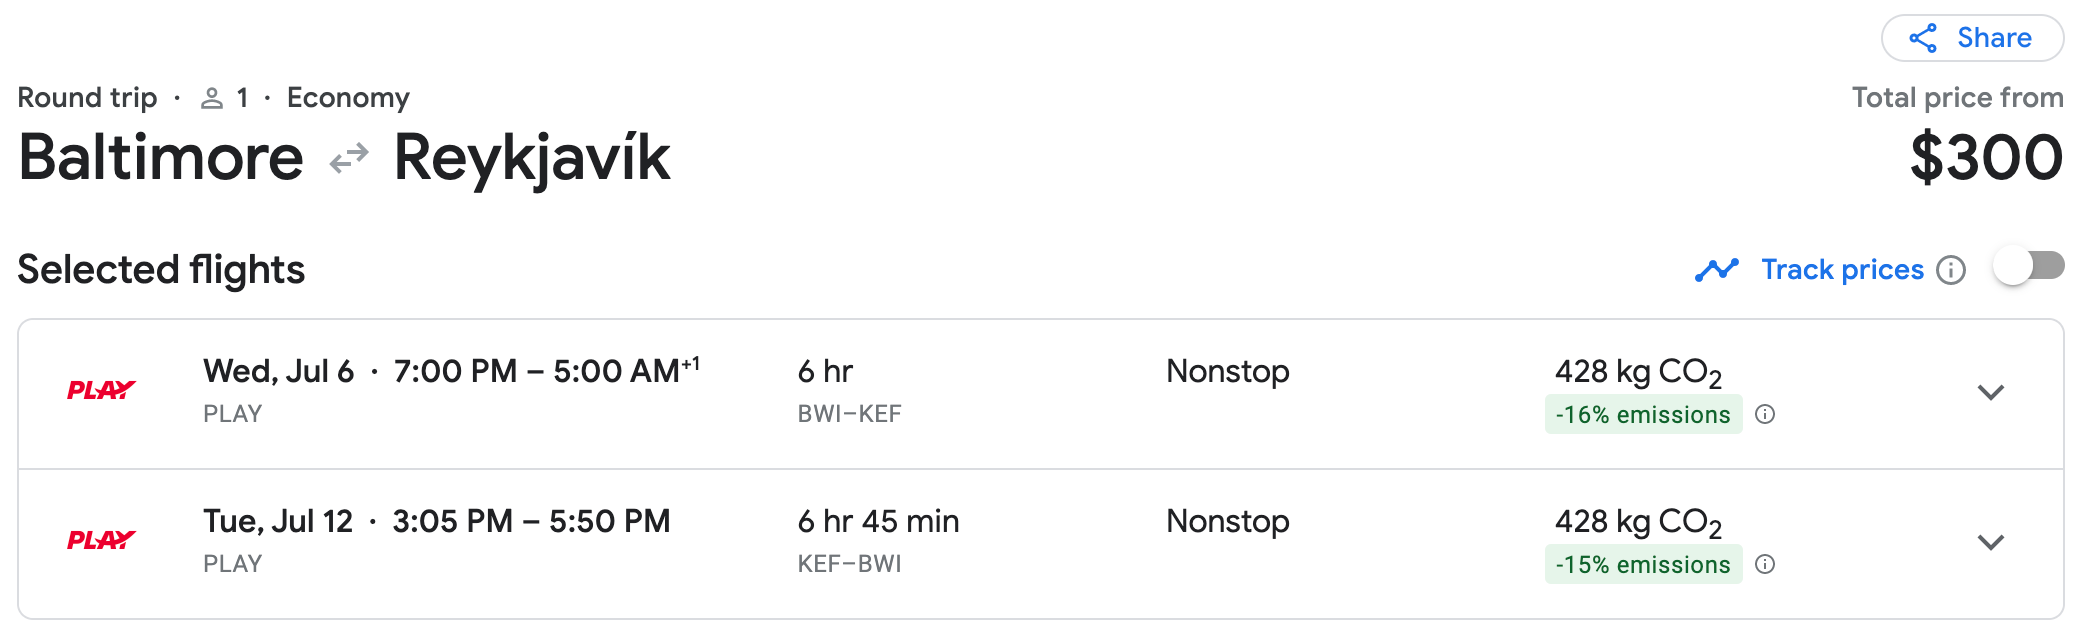
Task: Click the -16% emissions badge
Action: (x=1642, y=414)
